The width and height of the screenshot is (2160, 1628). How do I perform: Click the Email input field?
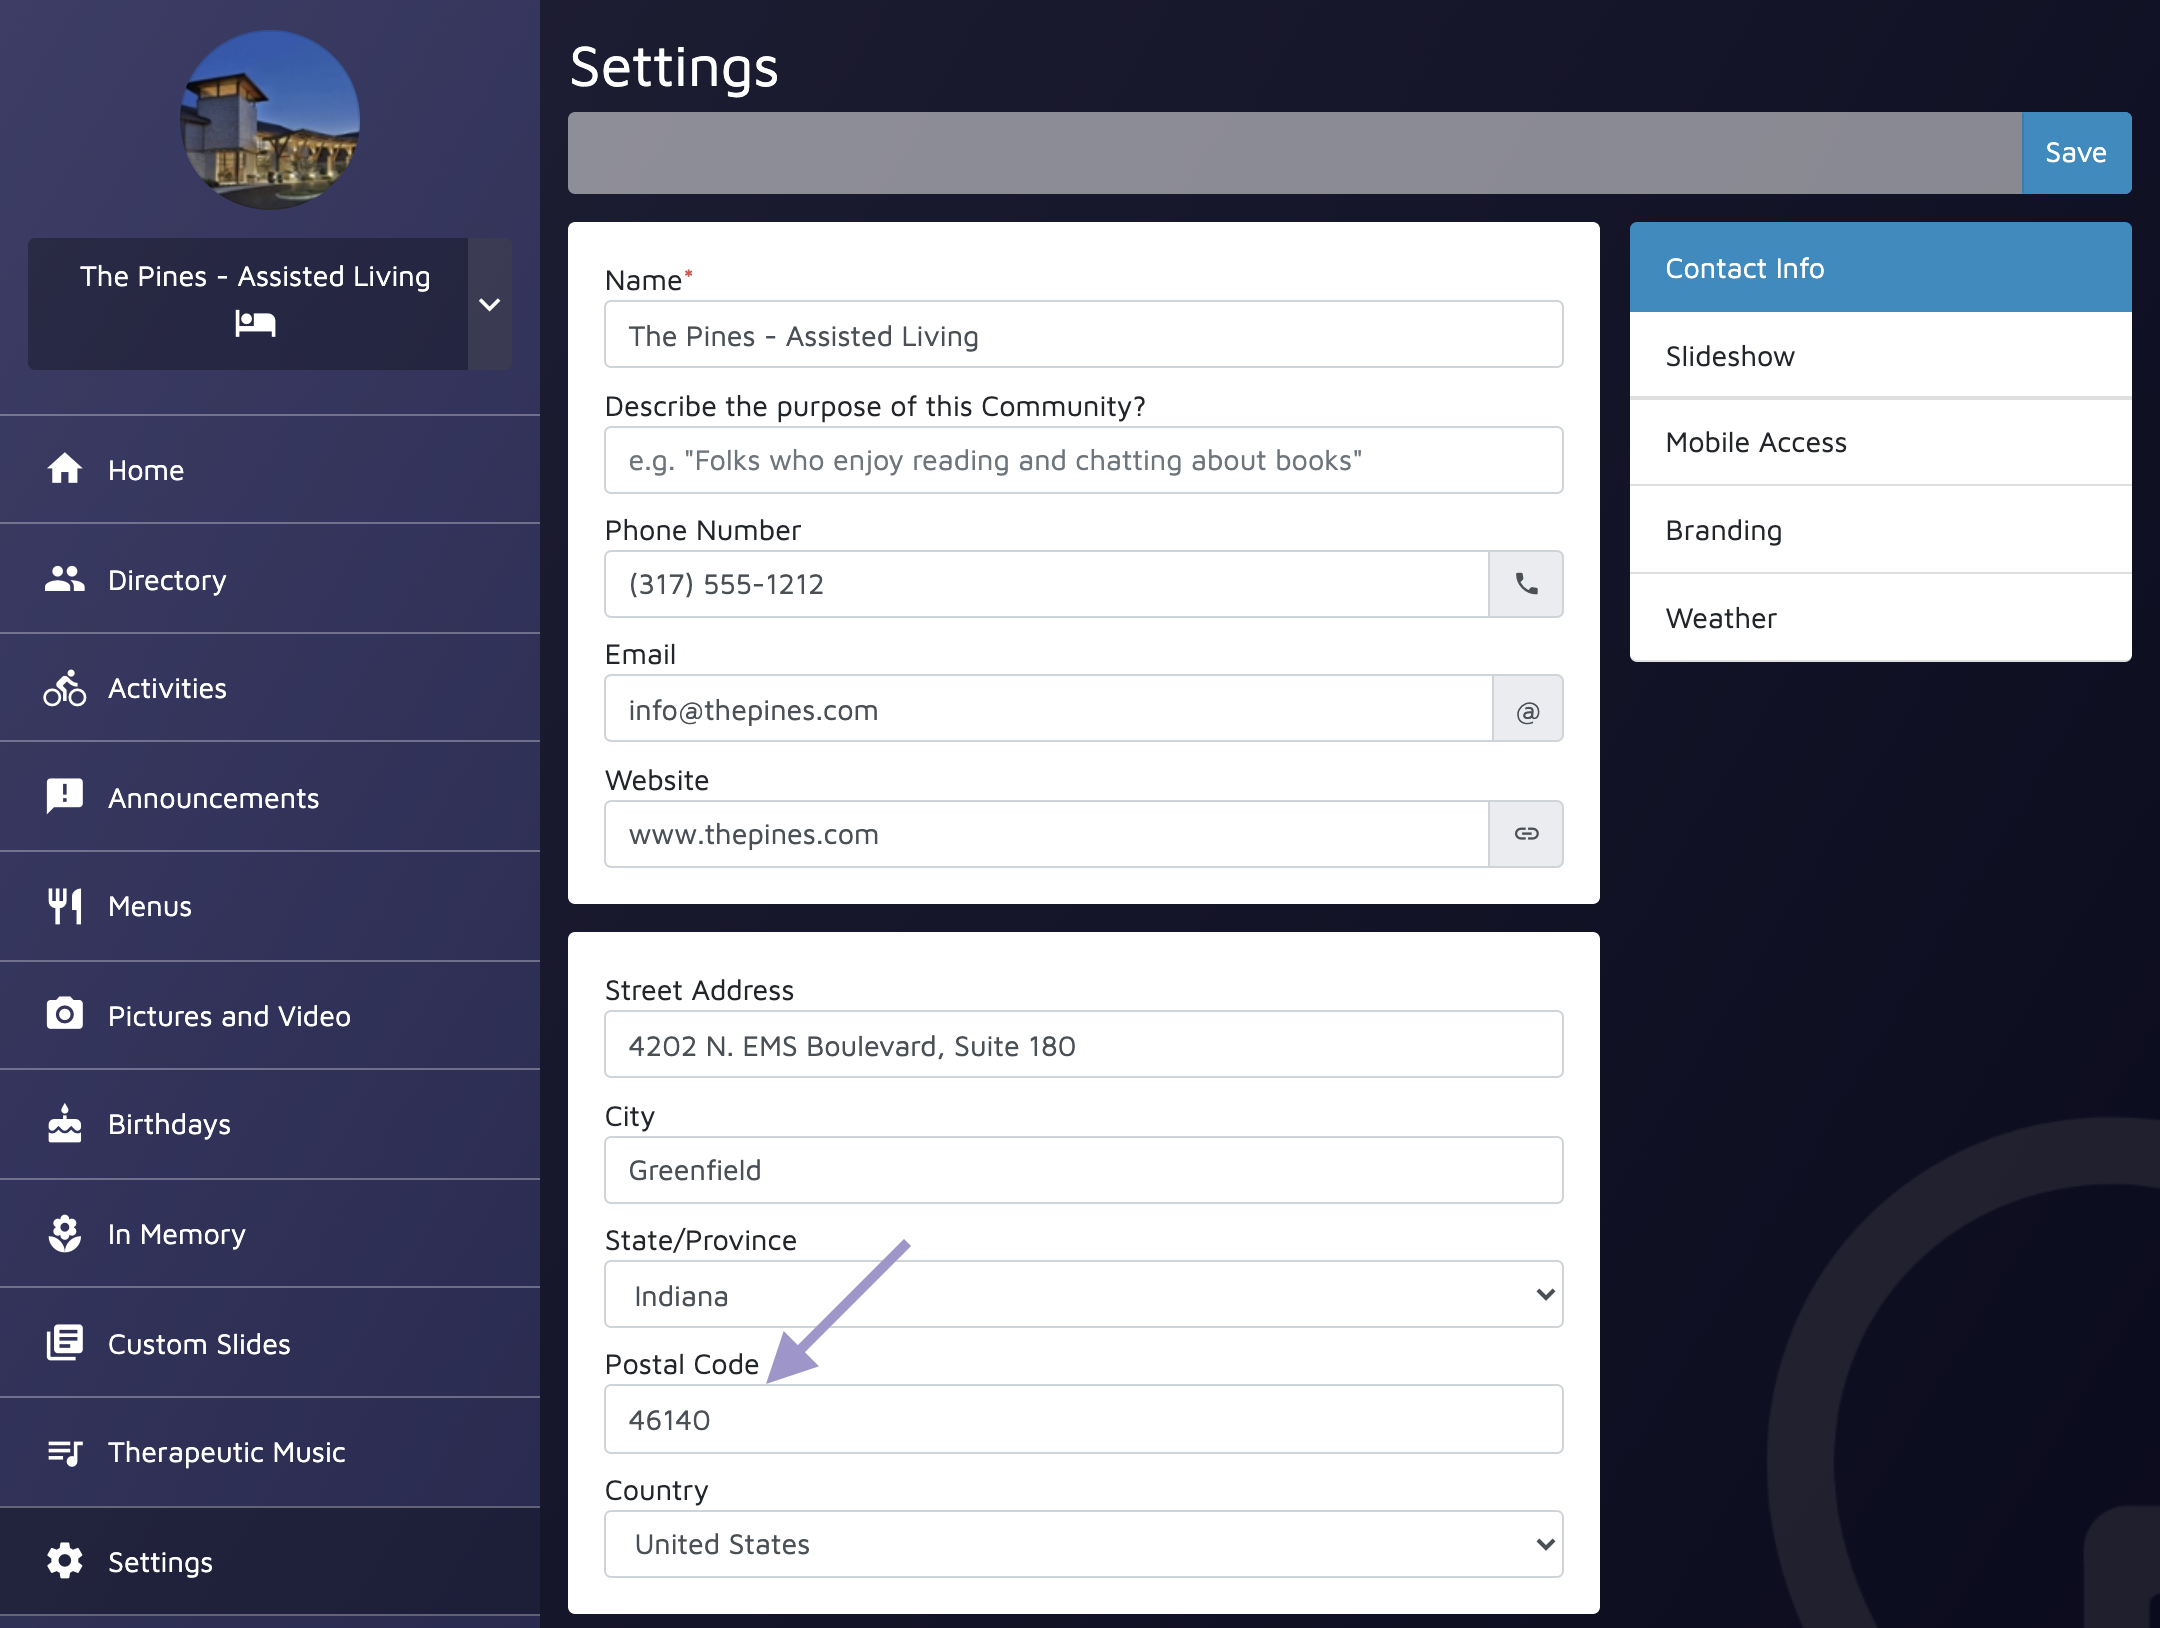(x=1049, y=709)
